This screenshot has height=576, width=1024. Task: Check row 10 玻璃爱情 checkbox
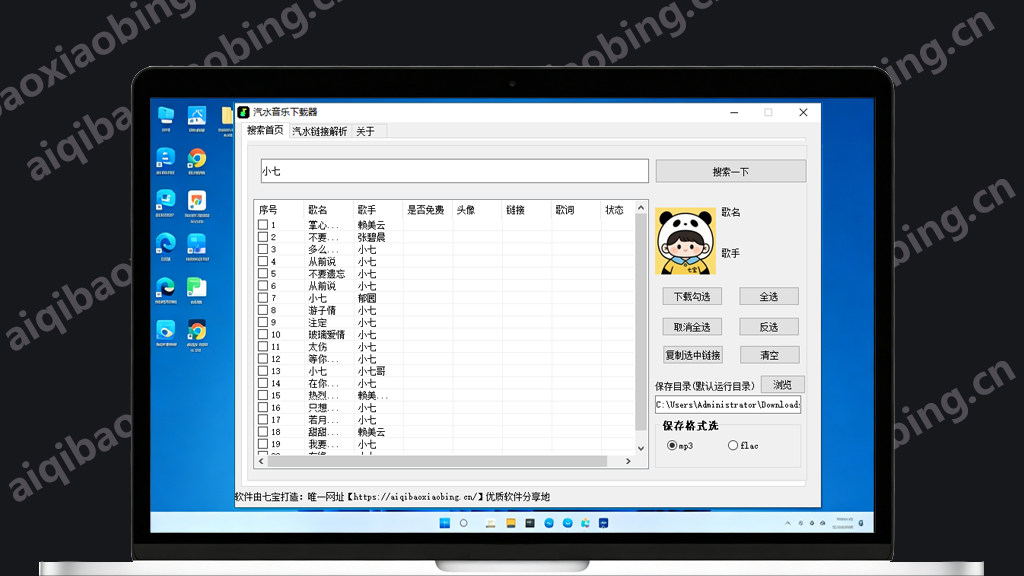coord(263,334)
